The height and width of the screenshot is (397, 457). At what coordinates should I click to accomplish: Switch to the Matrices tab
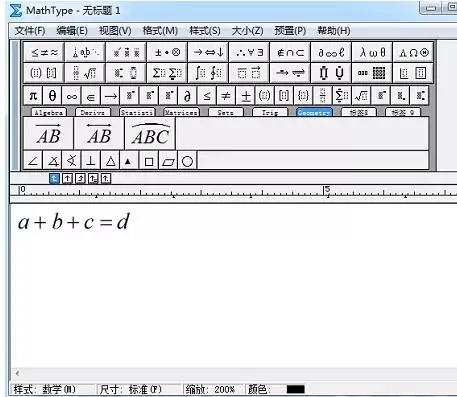(x=181, y=112)
